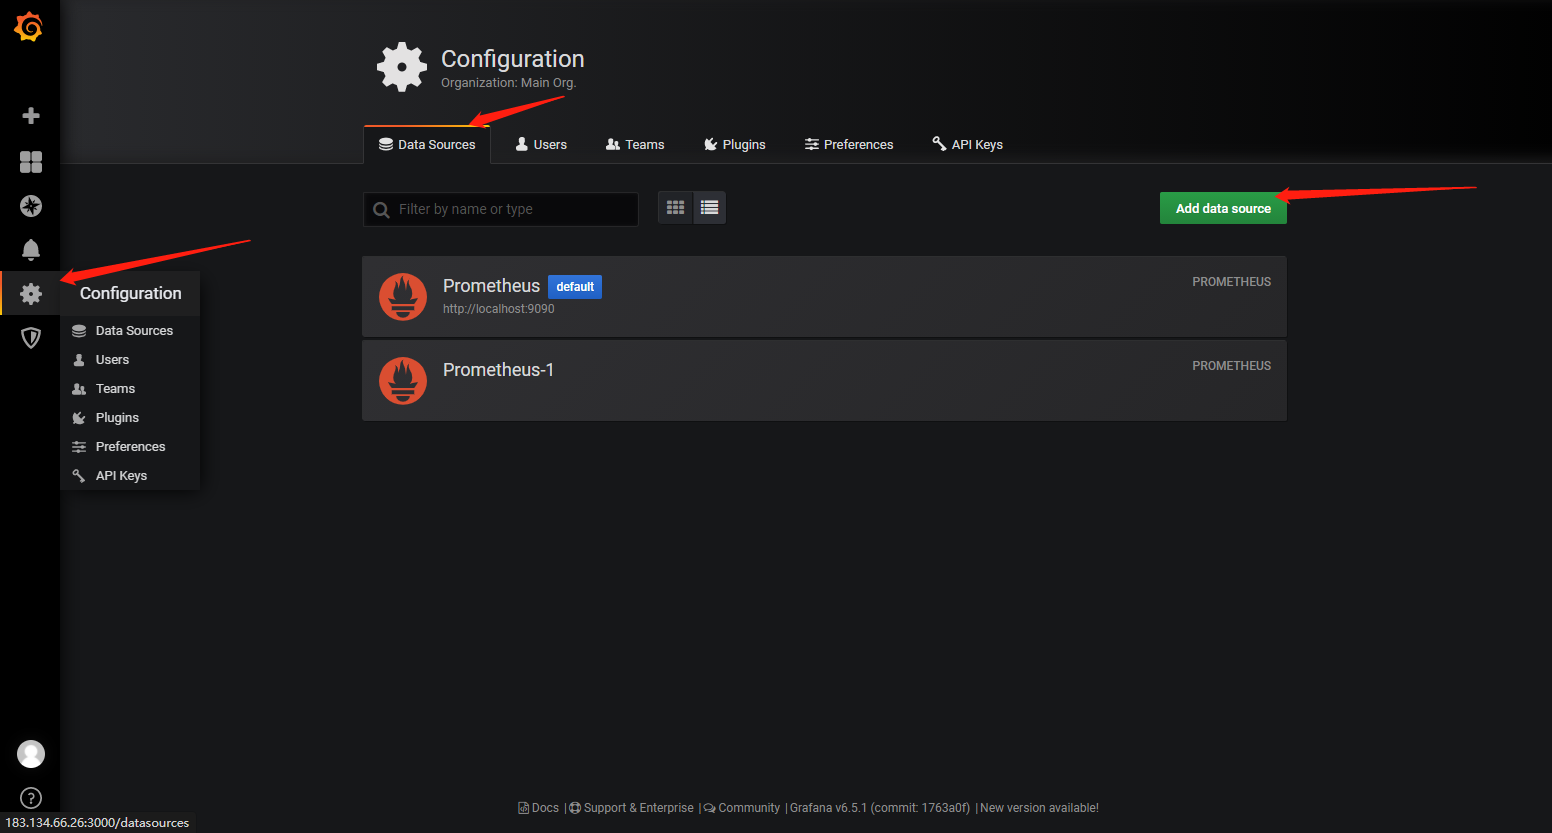Click PROMETHEUS type label on first row
The width and height of the screenshot is (1552, 833).
click(1231, 282)
